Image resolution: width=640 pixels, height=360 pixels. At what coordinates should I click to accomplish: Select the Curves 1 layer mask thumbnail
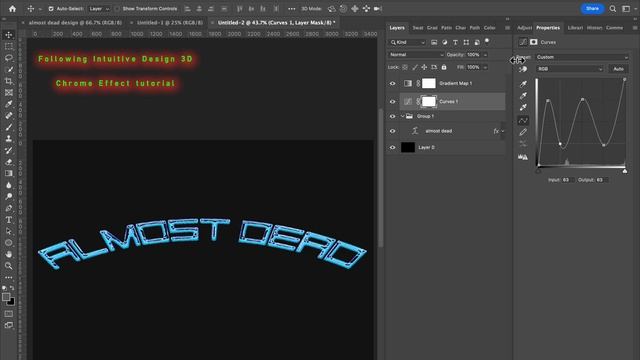(x=429, y=101)
